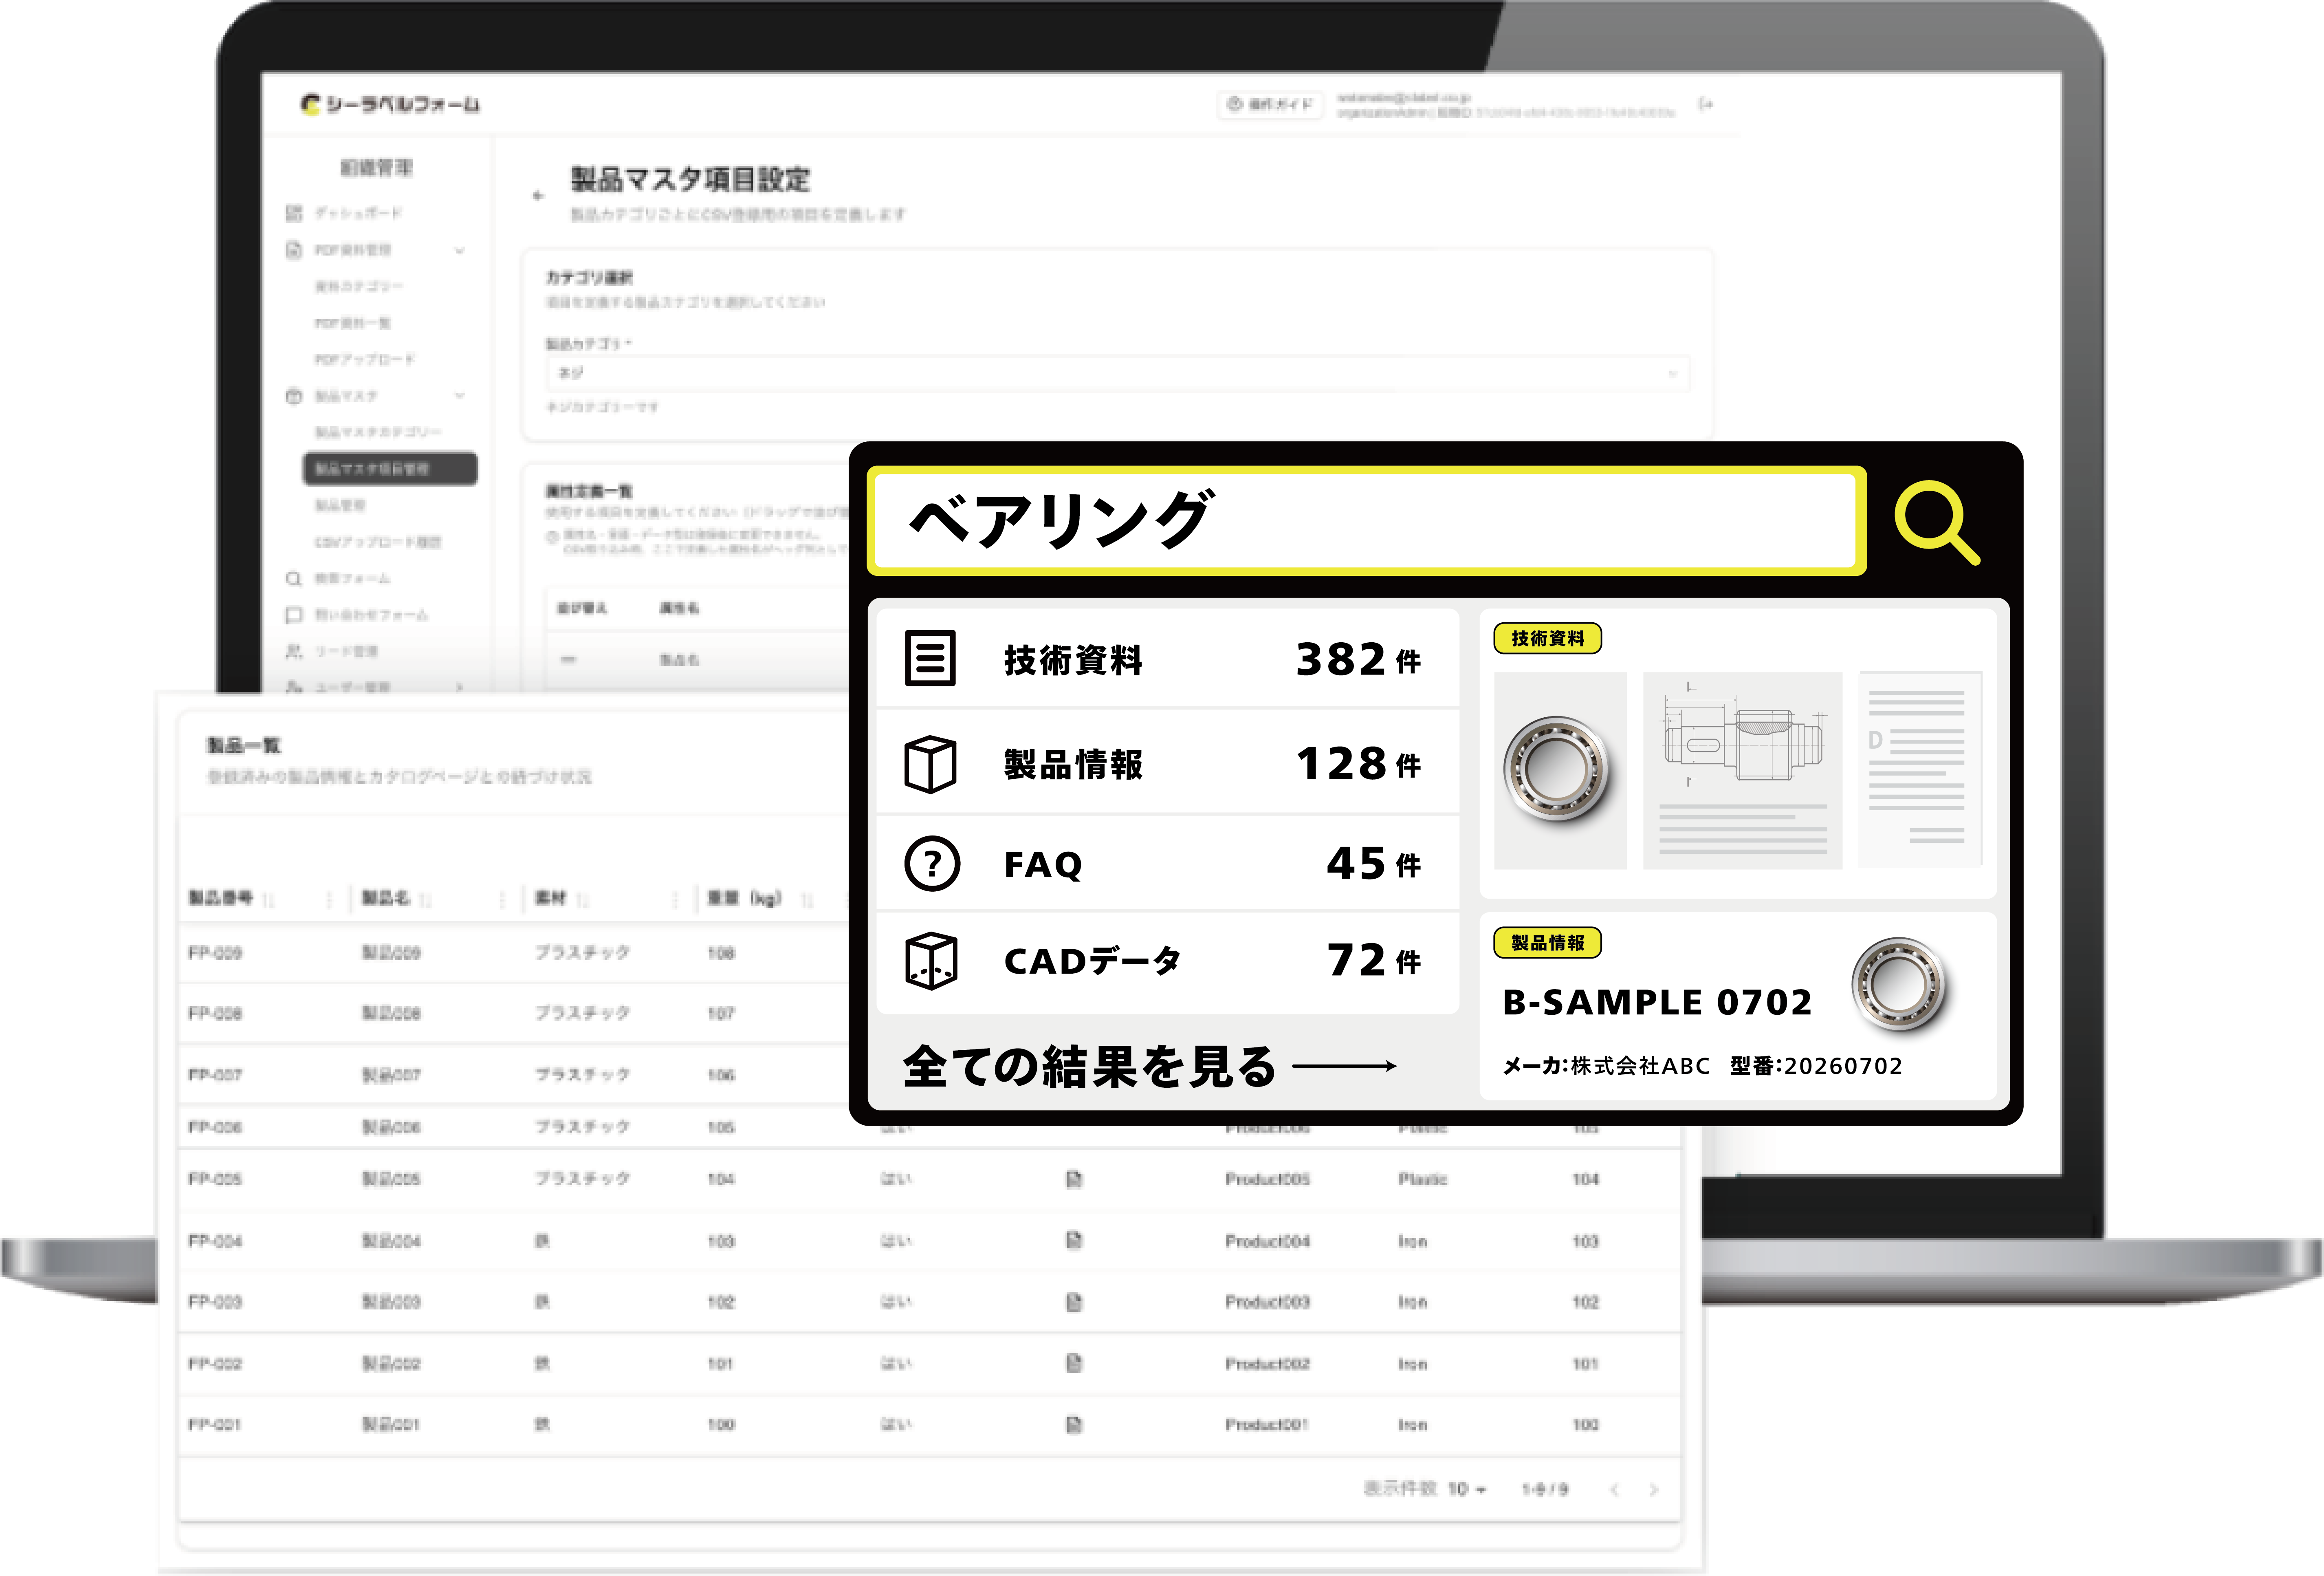Click the ベアリング search input field

1366,521
